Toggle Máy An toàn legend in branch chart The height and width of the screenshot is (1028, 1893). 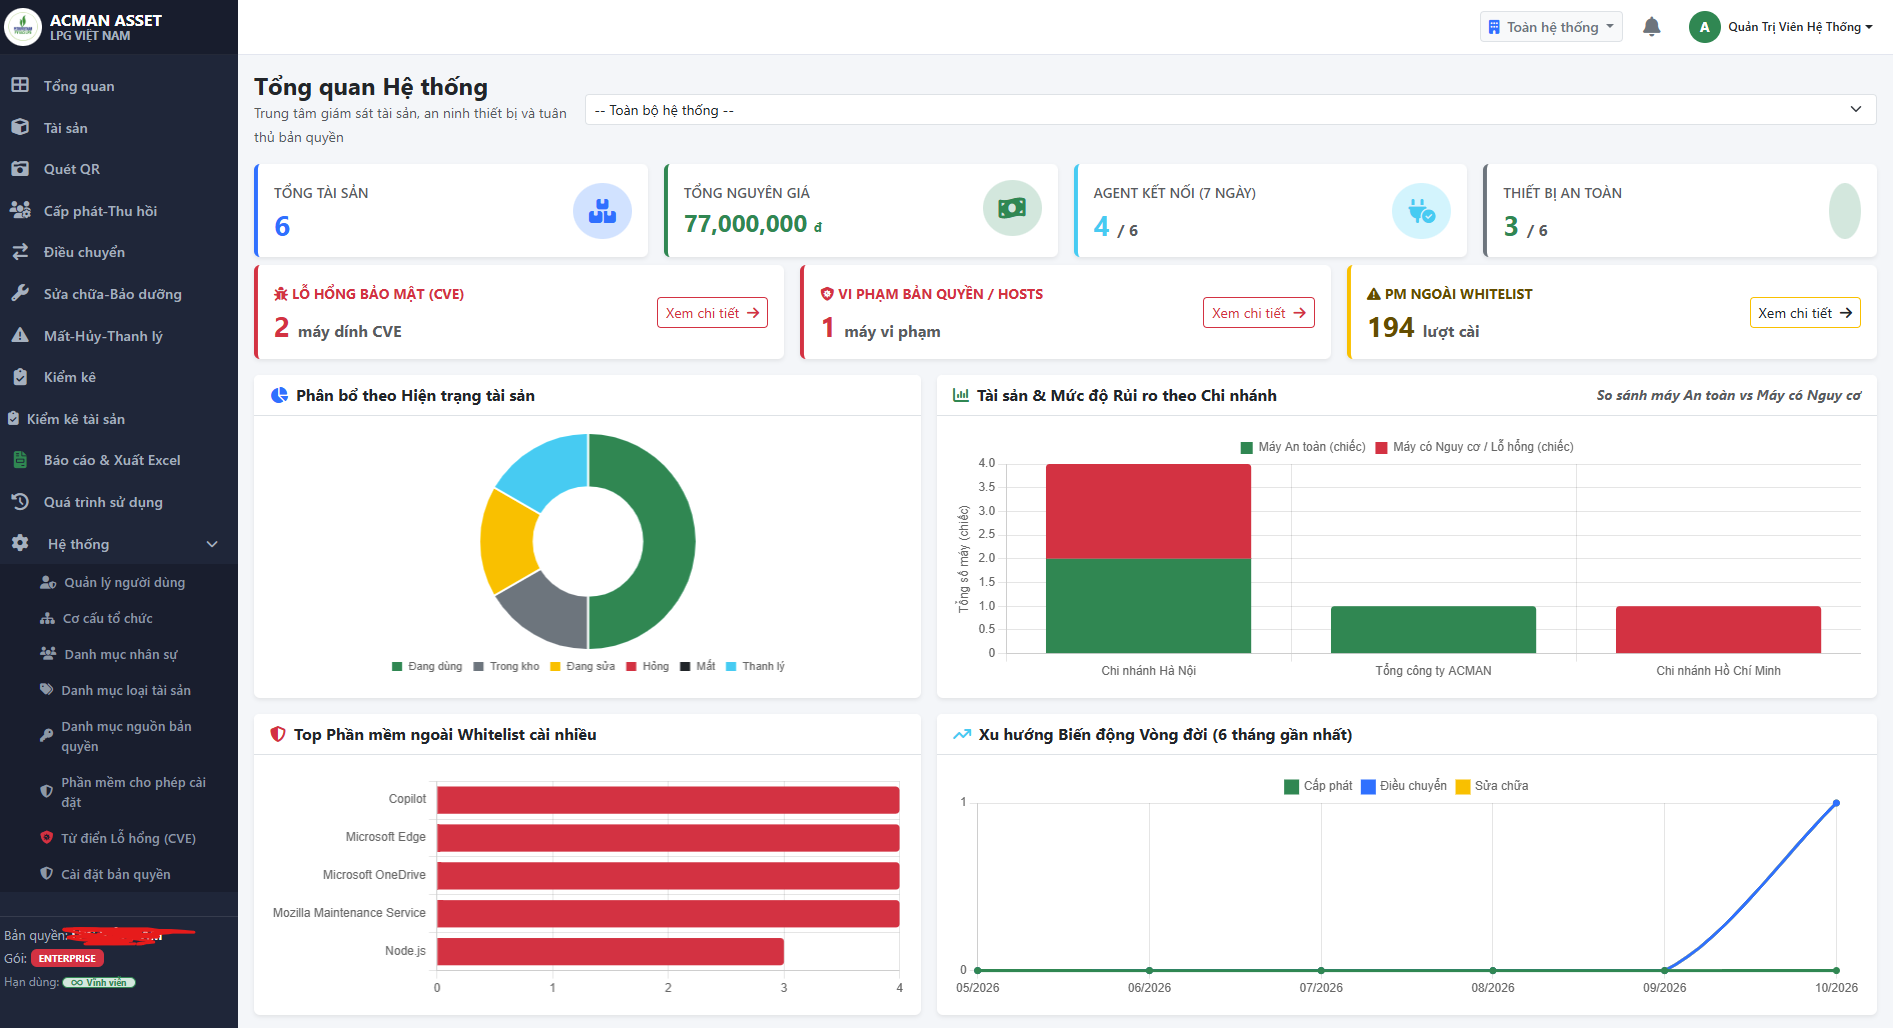point(1303,447)
